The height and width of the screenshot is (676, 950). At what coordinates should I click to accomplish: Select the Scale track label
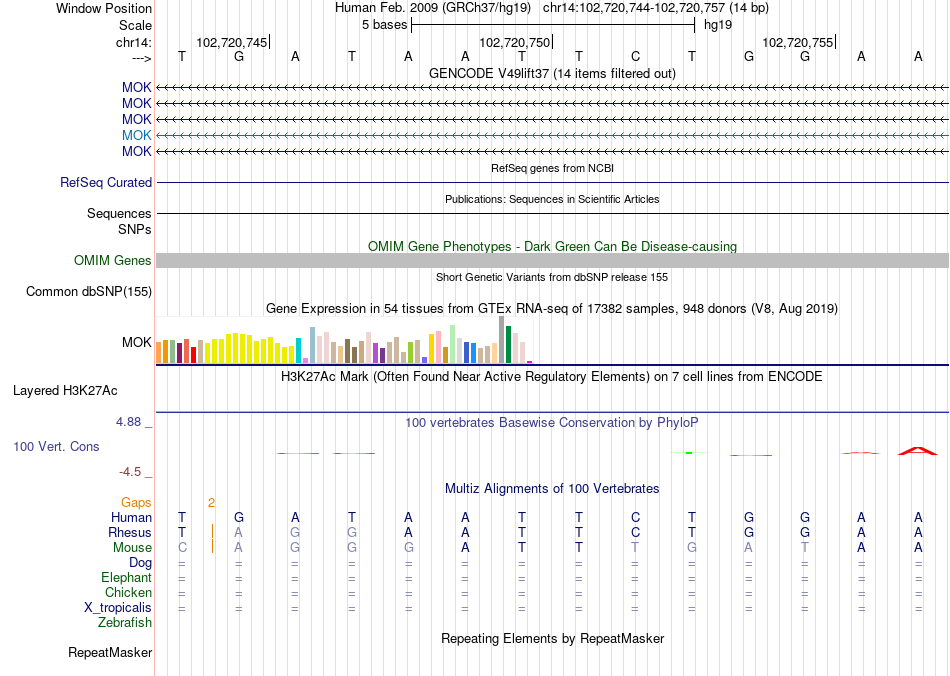pos(135,25)
